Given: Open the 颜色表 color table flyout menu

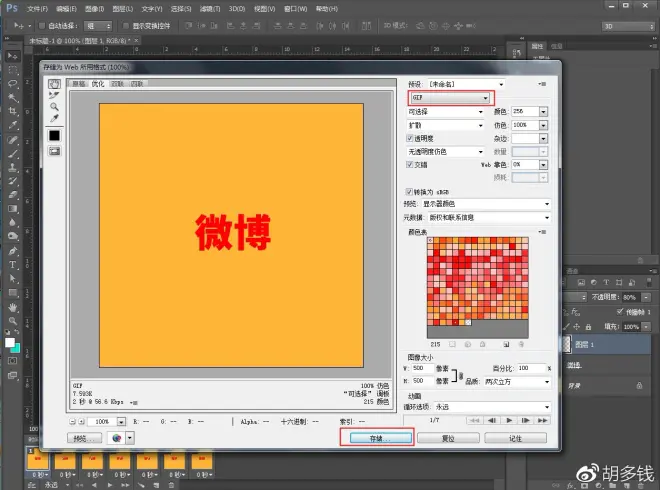Looking at the screenshot, I should pyautogui.click(x=542, y=232).
